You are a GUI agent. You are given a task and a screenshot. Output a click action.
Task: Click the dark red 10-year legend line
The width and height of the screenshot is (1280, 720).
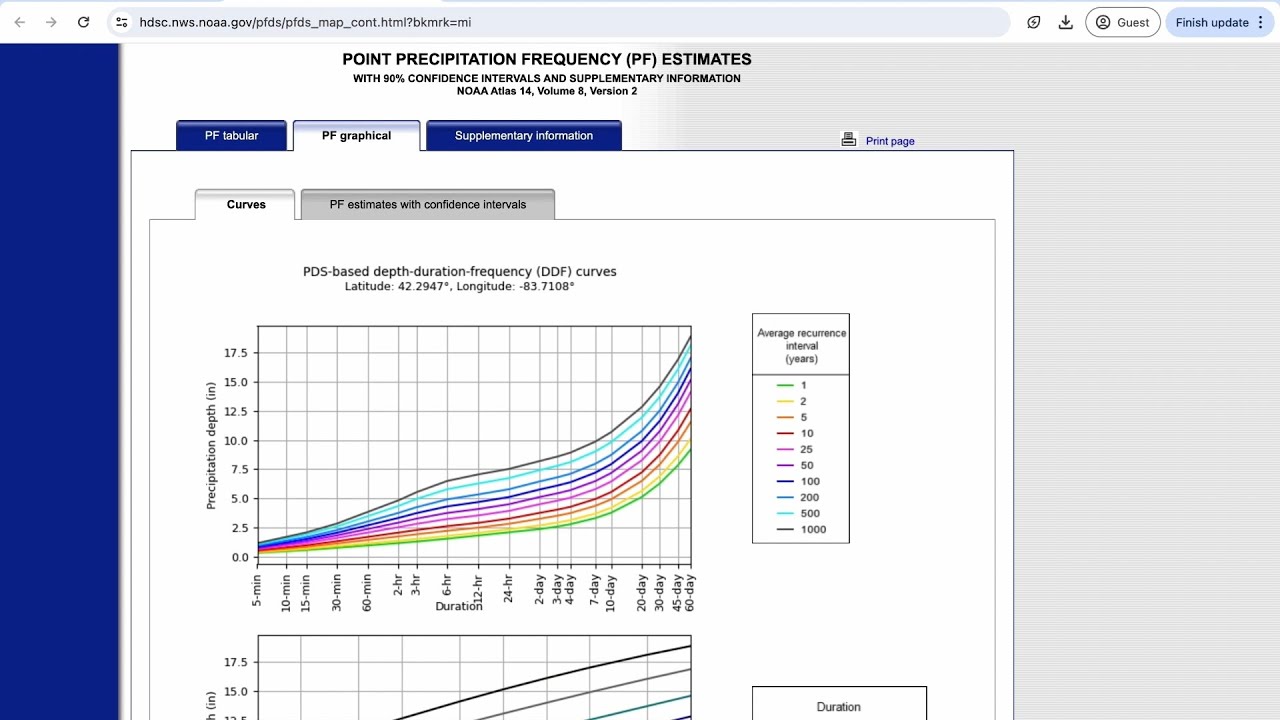click(785, 433)
